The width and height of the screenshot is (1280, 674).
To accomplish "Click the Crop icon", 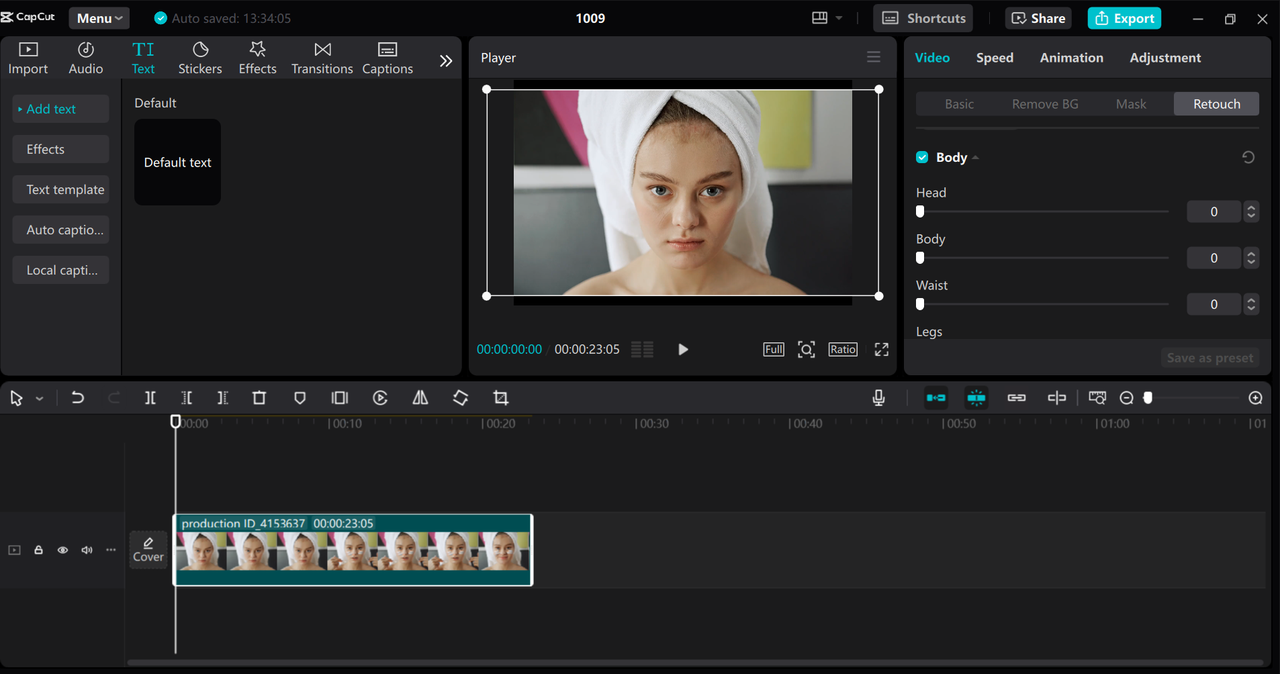I will pyautogui.click(x=501, y=398).
